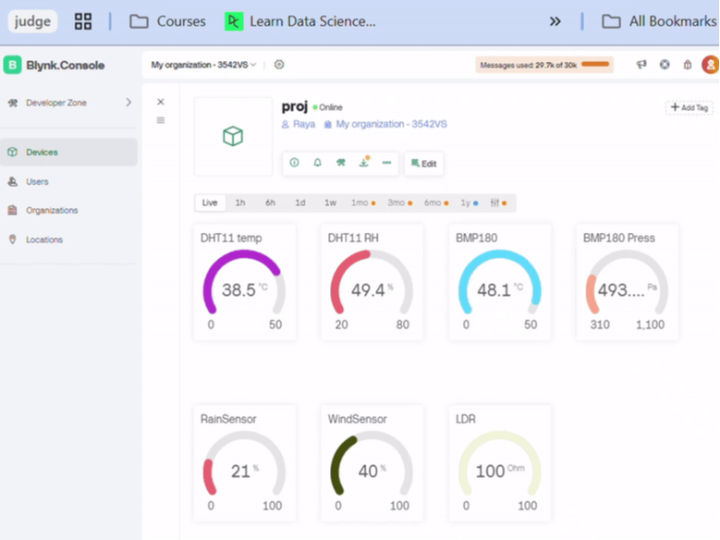Click the megaphone announcements icon
720x540 pixels.
[x=642, y=65]
